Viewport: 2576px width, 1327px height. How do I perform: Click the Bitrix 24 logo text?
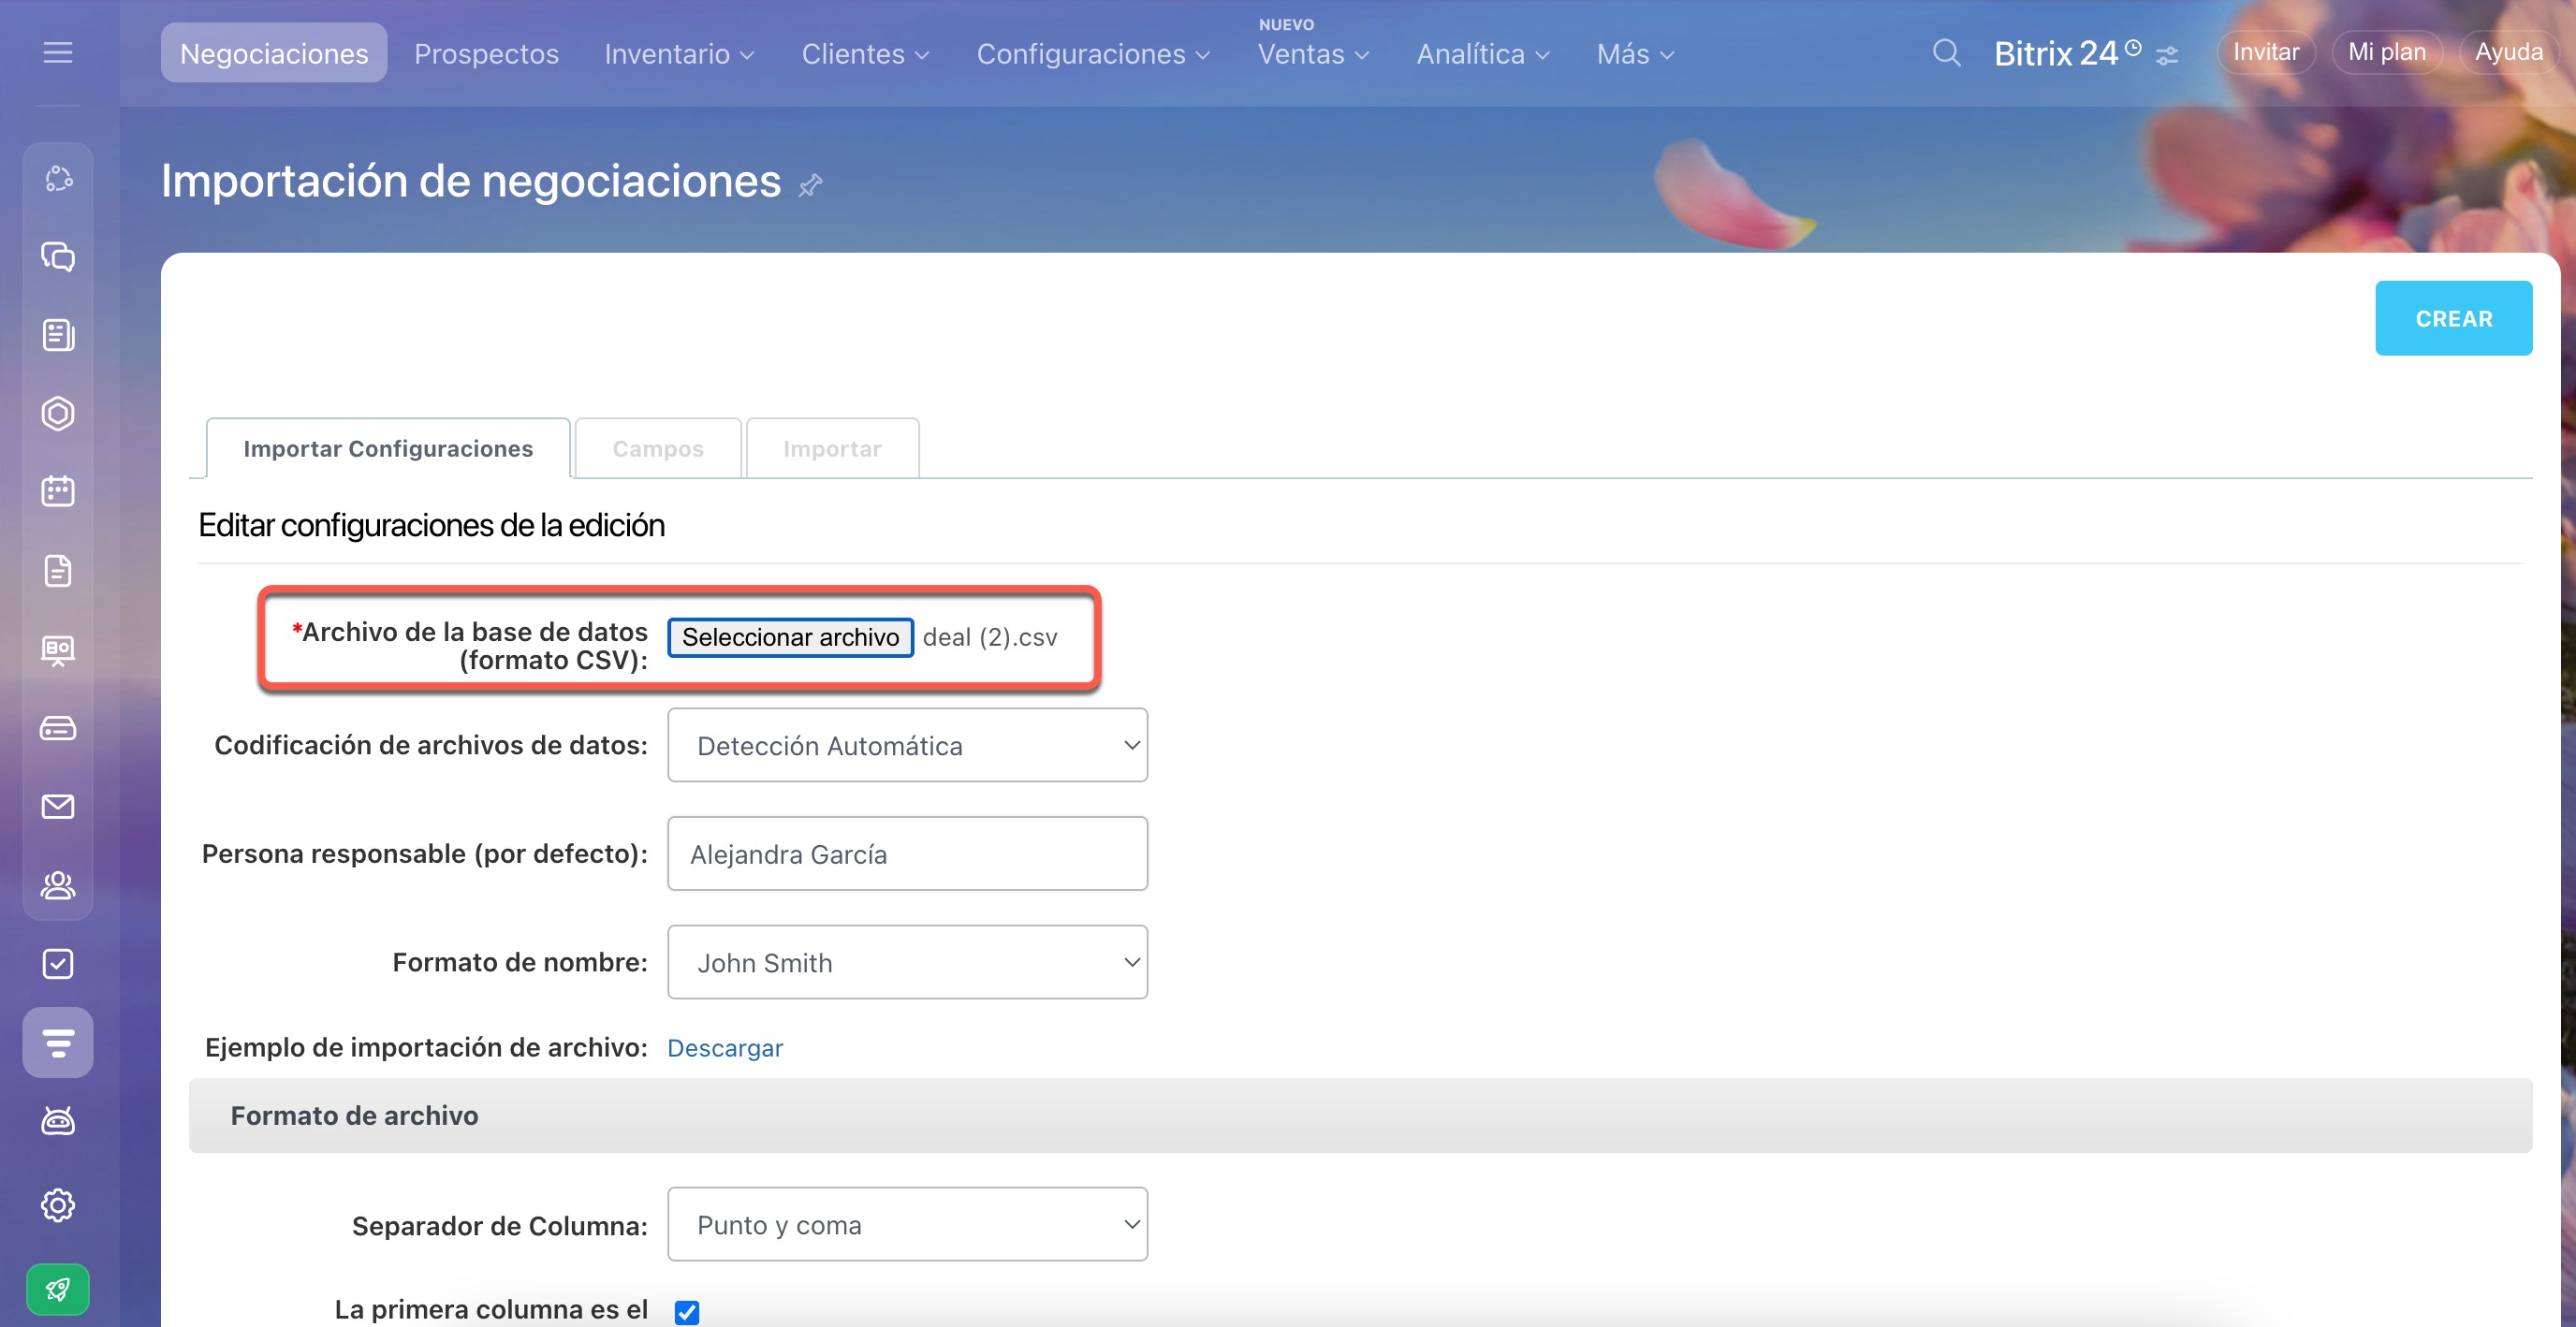(2055, 53)
